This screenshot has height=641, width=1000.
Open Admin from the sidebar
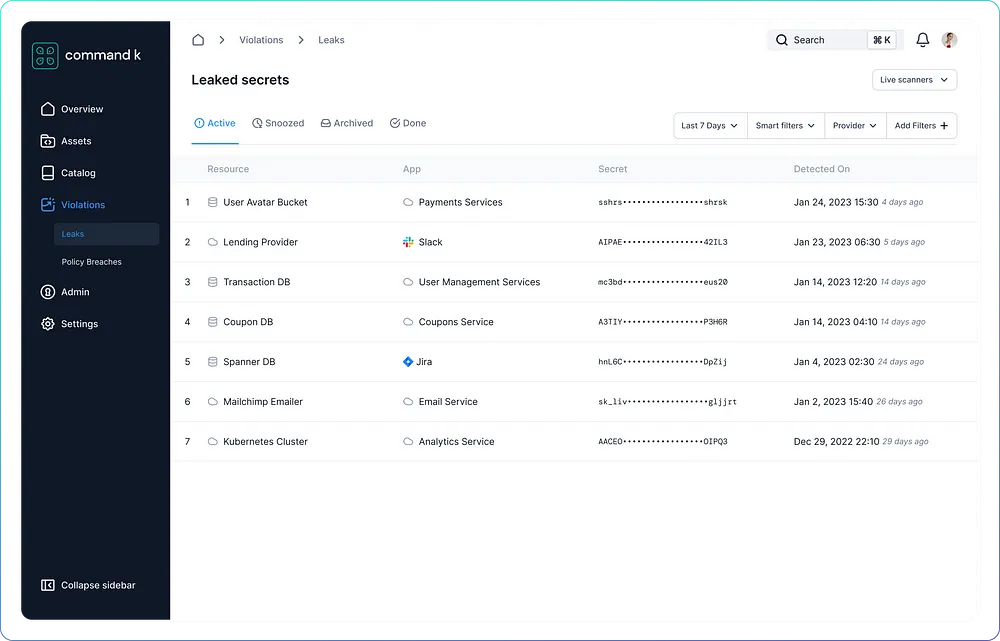(x=75, y=292)
